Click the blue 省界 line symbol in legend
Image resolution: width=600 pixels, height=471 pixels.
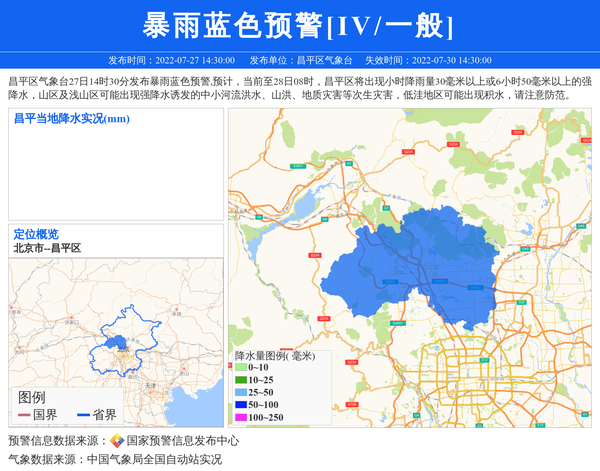83,415
